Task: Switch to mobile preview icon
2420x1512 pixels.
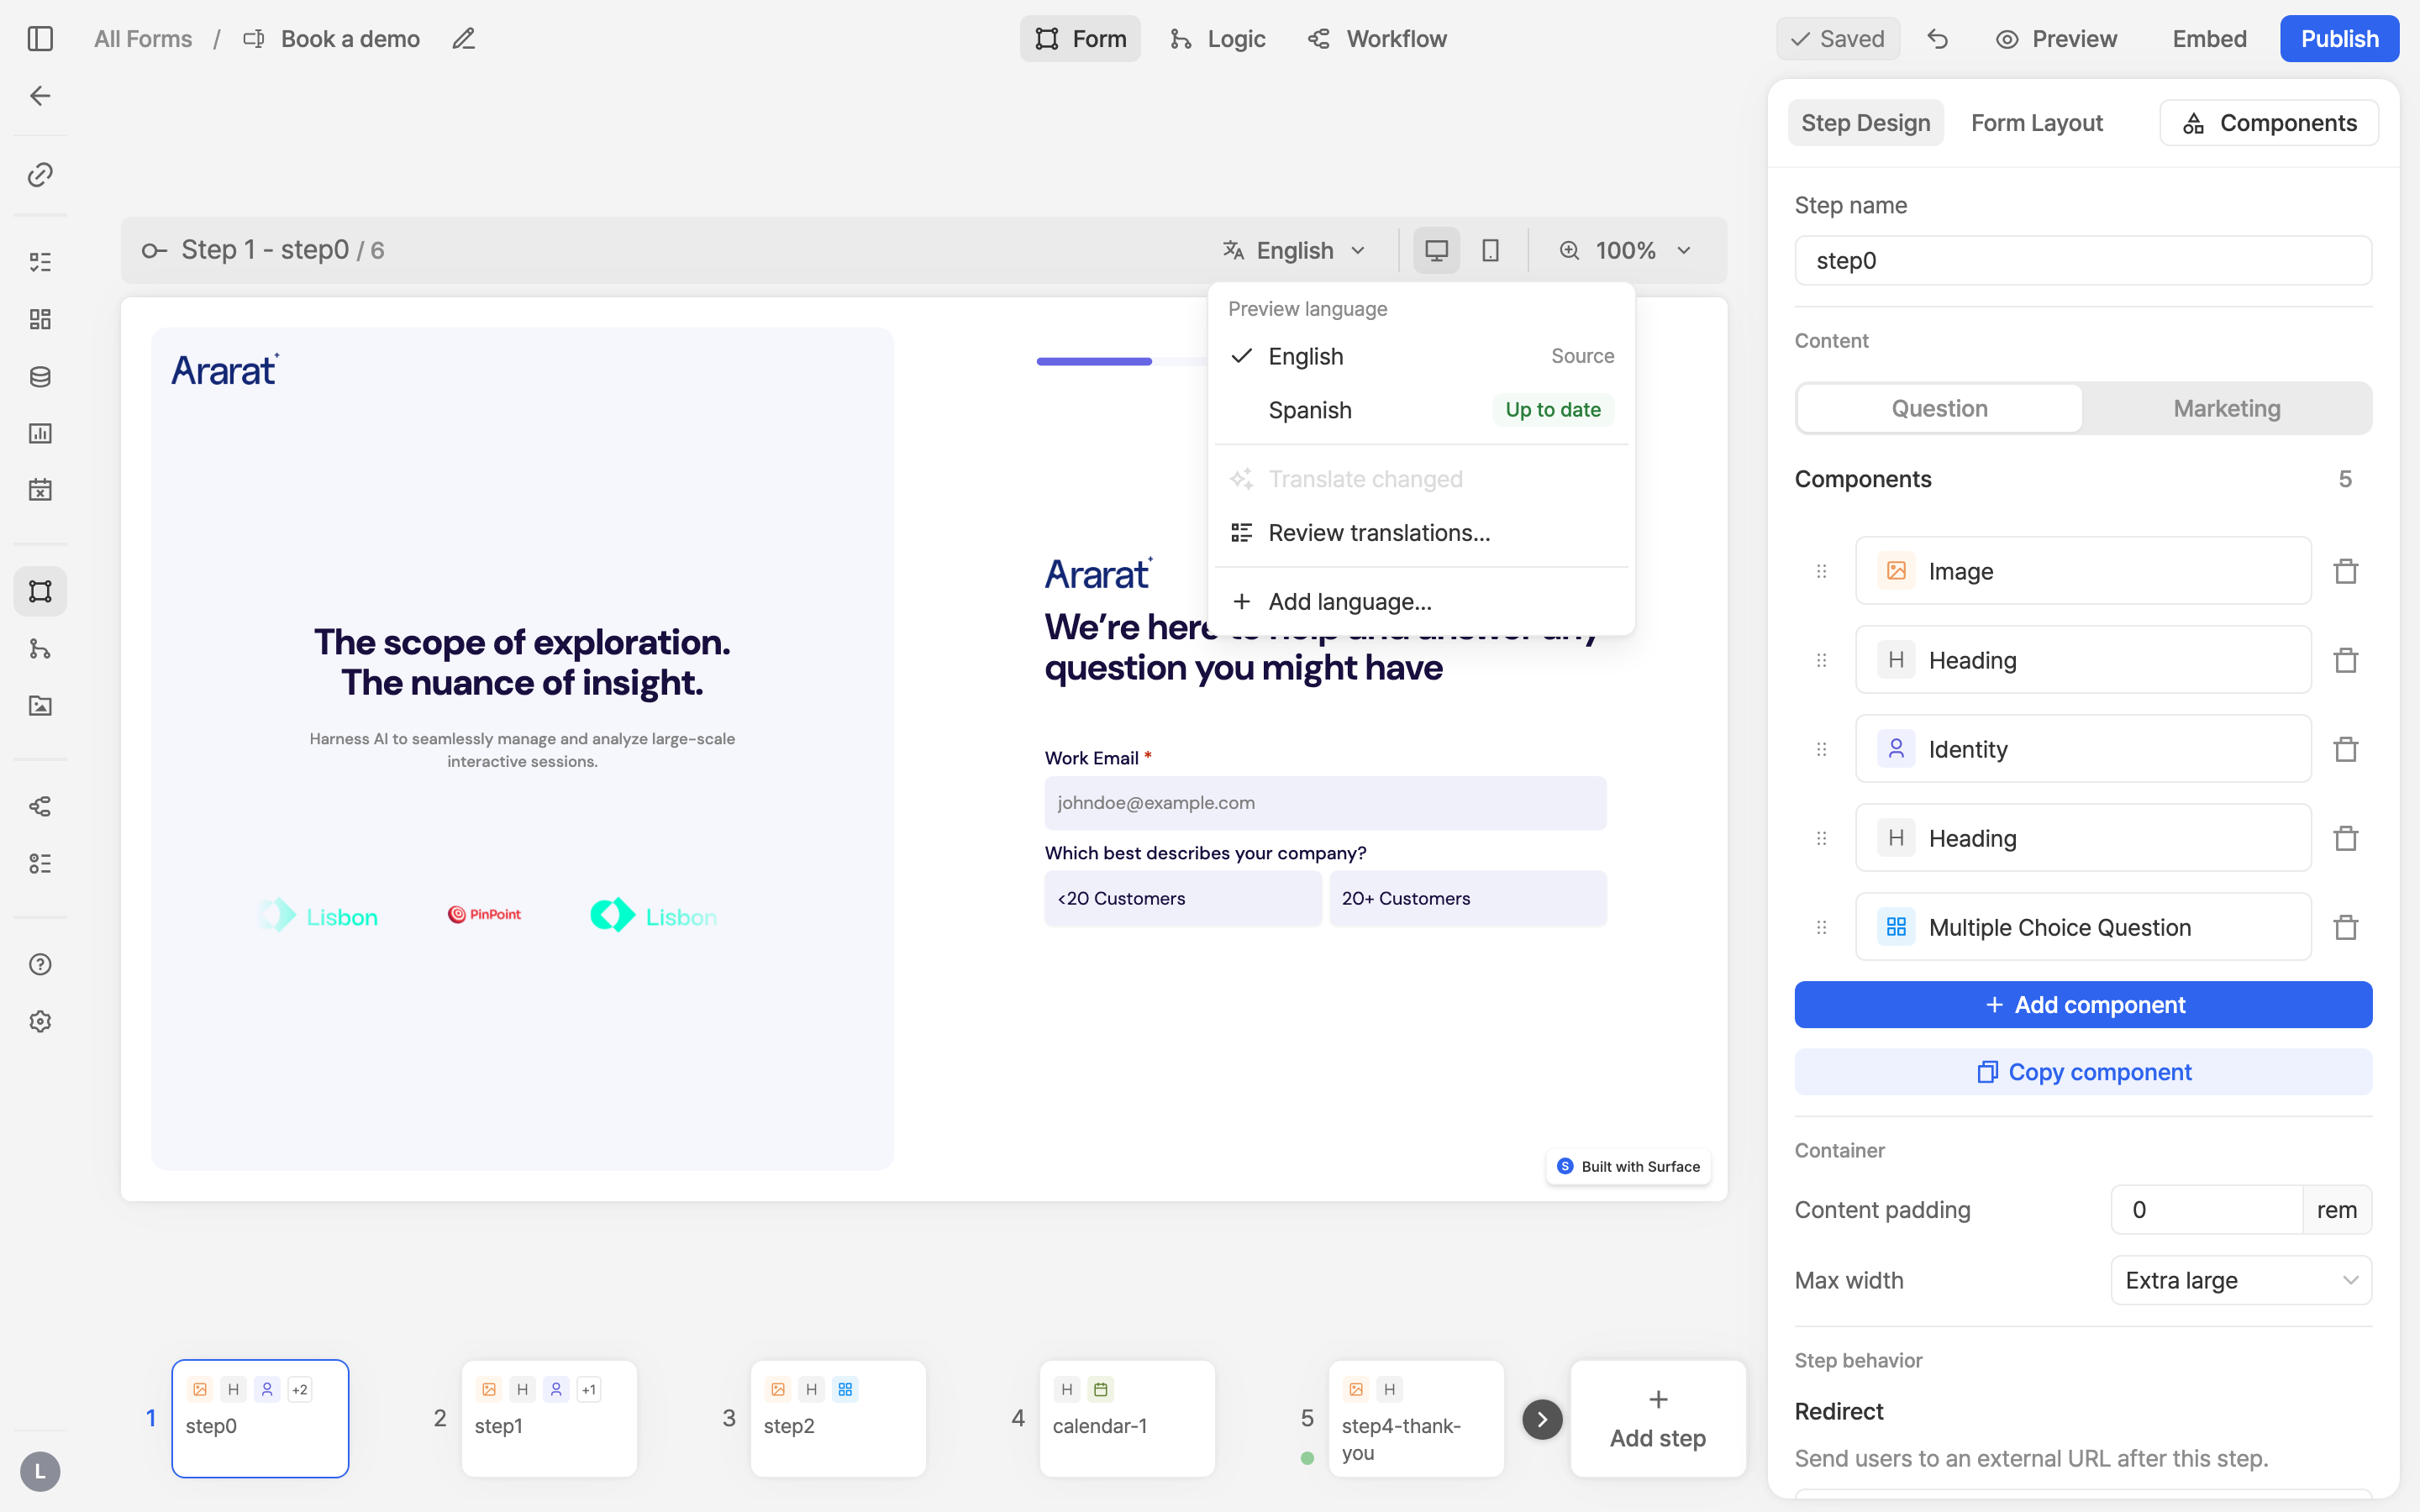Action: click(1490, 250)
